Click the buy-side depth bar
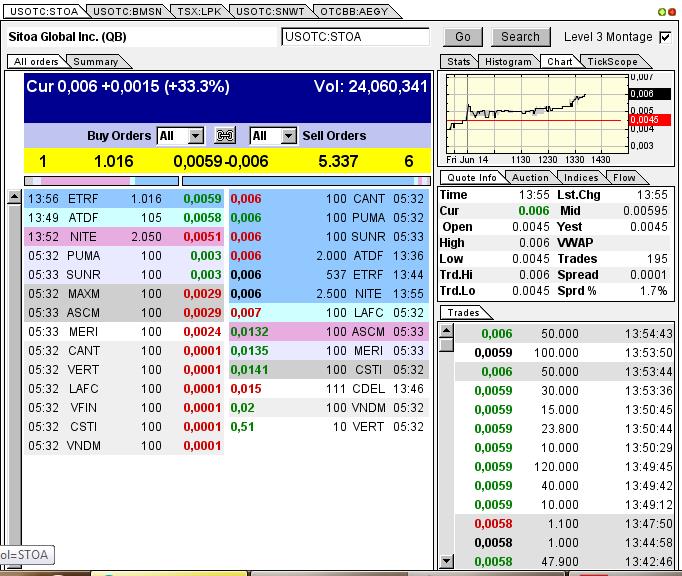Viewport: 682px width, 576px height. 102,181
